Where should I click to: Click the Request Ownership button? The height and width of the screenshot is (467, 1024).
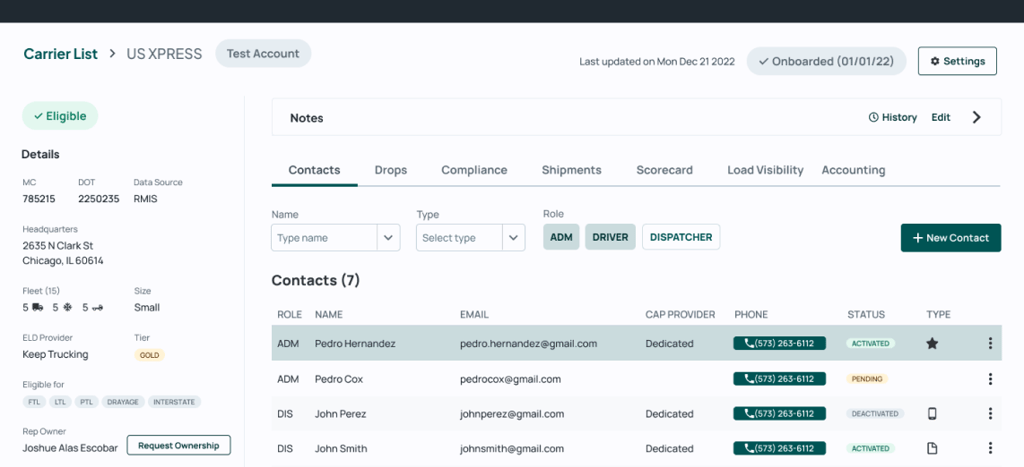pyautogui.click(x=178, y=445)
